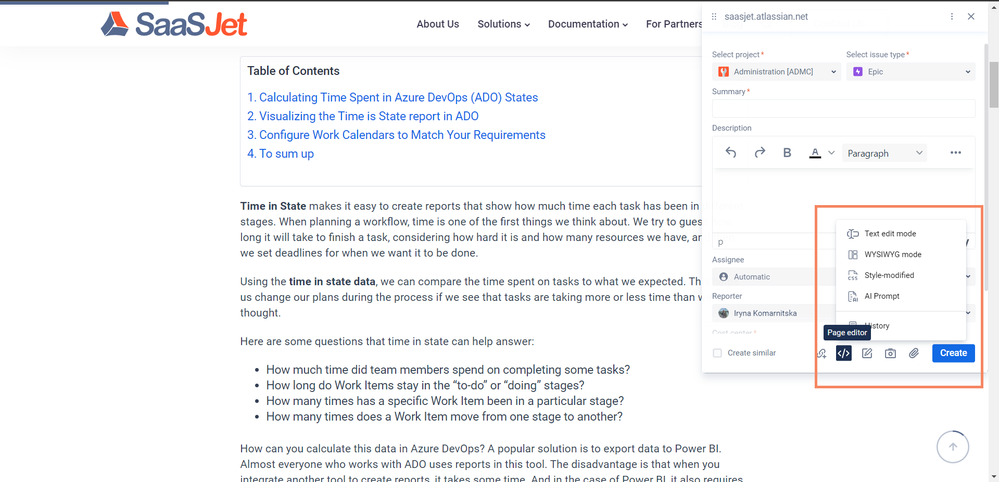Select Style-modified menu item
999x482 pixels.
pos(901,276)
